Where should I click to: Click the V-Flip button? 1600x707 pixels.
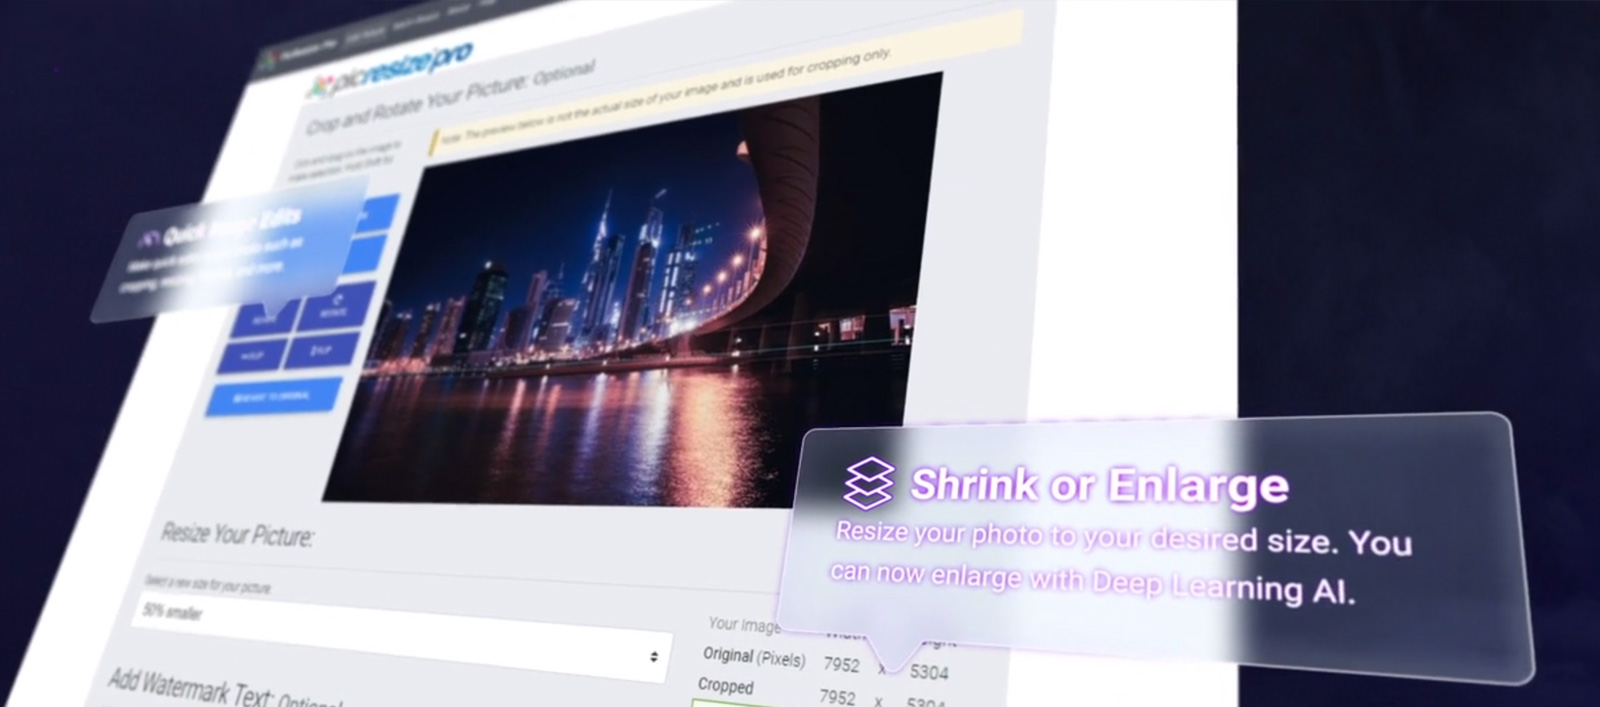322,350
